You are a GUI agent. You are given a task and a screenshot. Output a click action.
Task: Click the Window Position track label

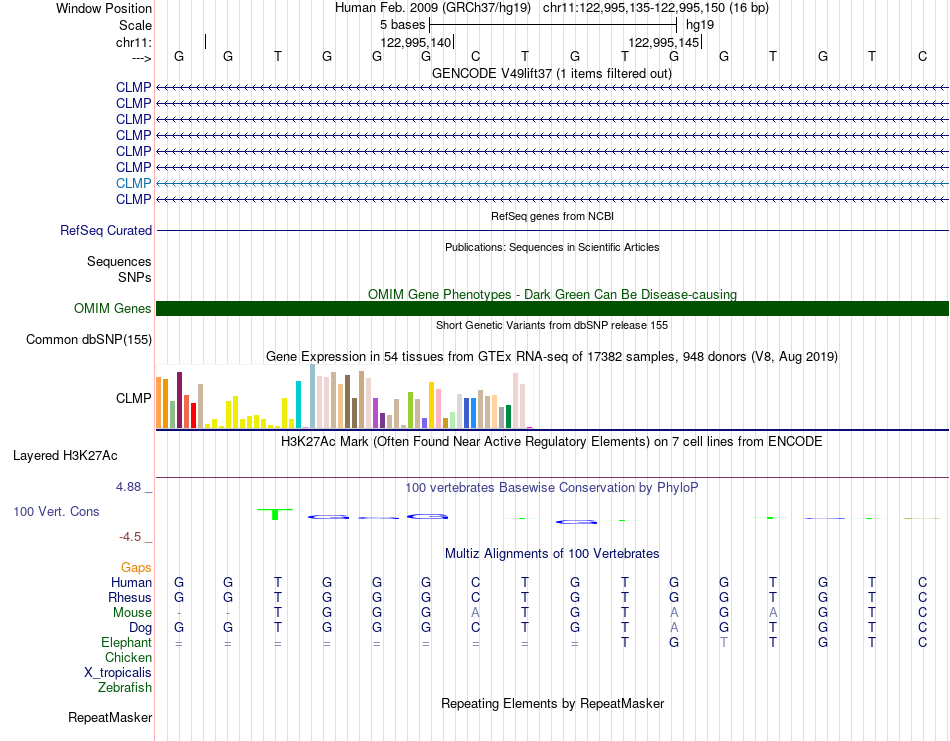[104, 8]
